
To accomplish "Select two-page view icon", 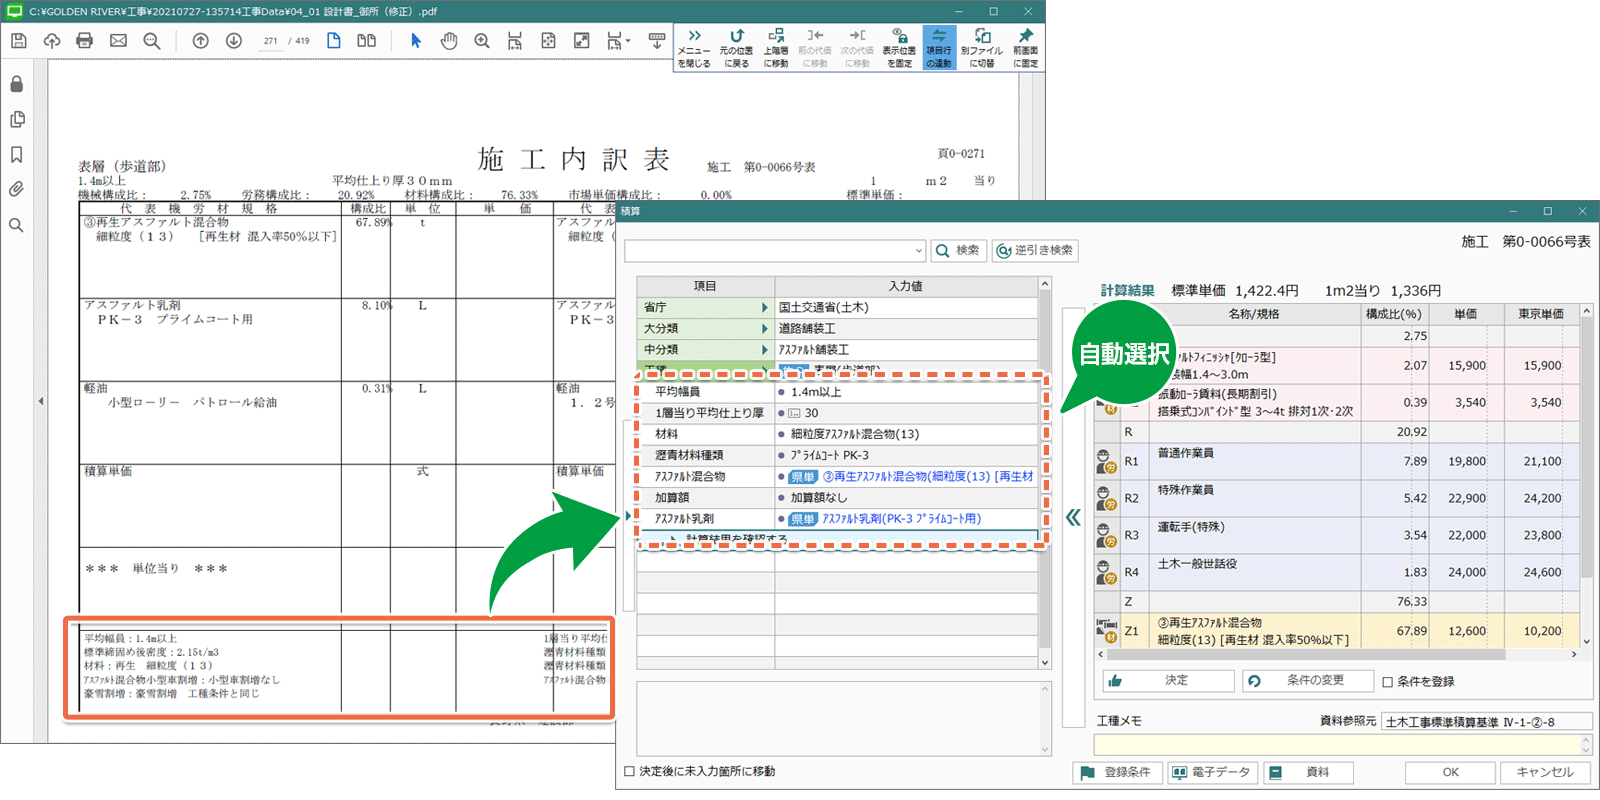I will point(367,41).
